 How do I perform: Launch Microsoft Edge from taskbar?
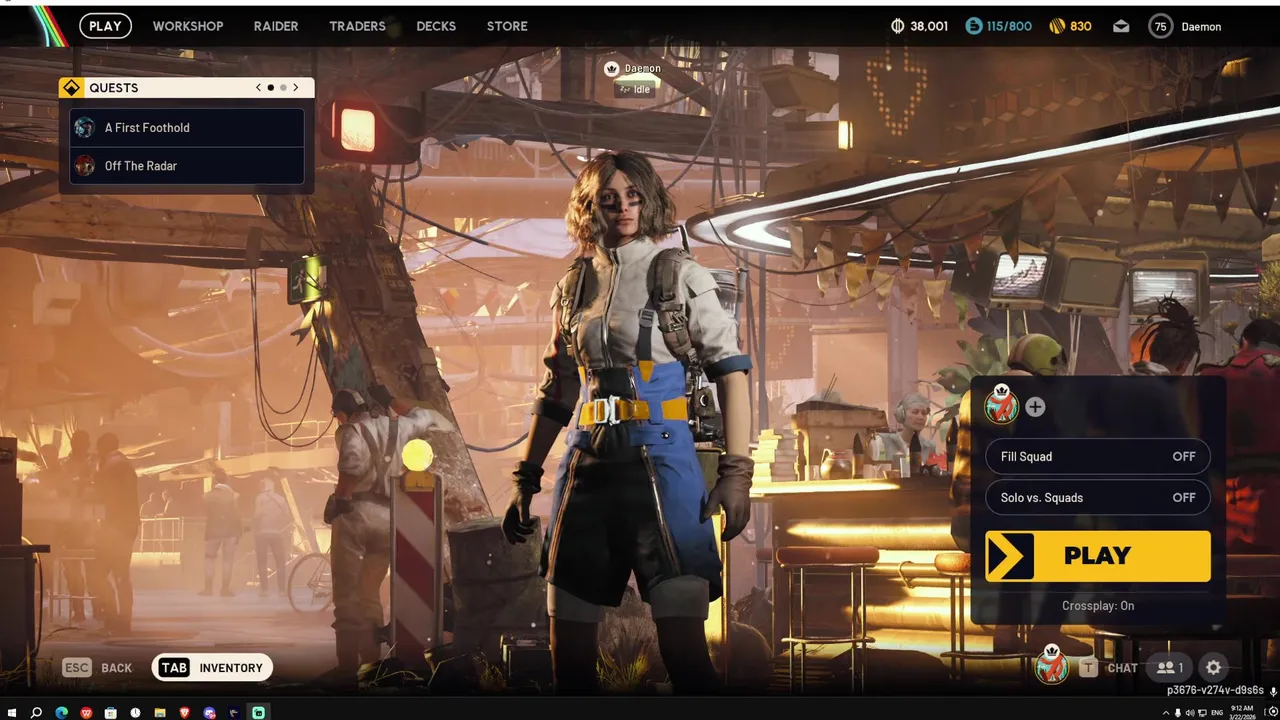[x=61, y=713]
